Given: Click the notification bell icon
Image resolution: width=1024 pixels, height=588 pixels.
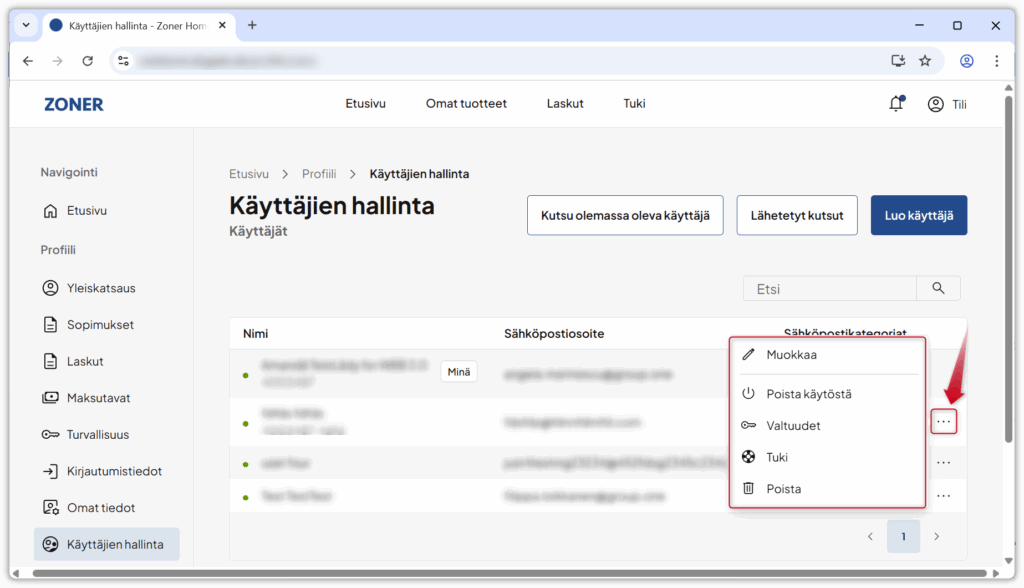Looking at the screenshot, I should [896, 104].
